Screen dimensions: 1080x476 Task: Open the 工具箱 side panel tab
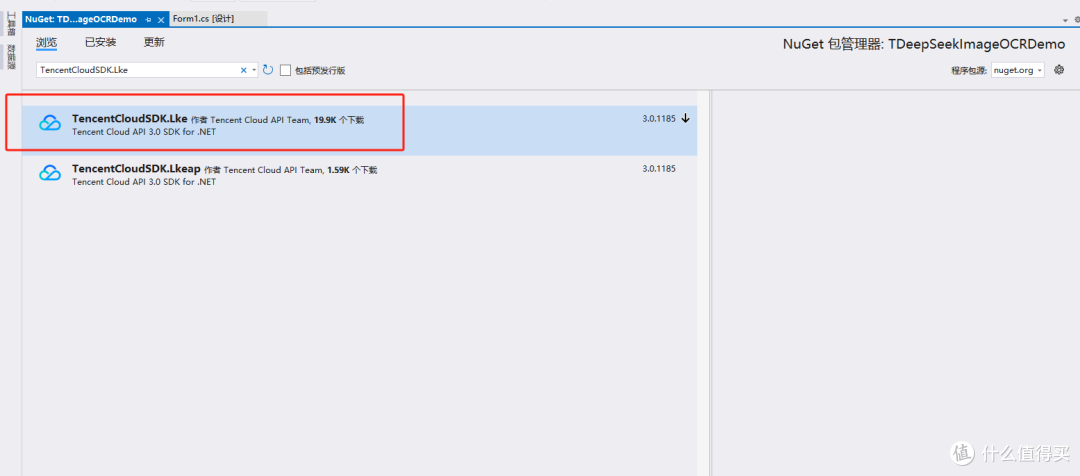pyautogui.click(x=11, y=23)
